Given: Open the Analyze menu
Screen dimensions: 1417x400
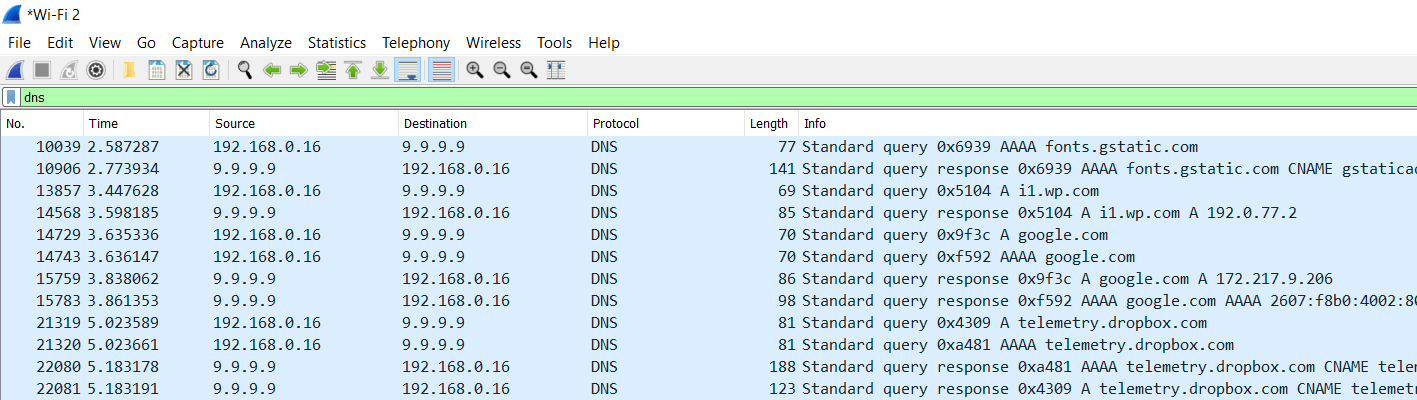Looking at the screenshot, I should (266, 43).
